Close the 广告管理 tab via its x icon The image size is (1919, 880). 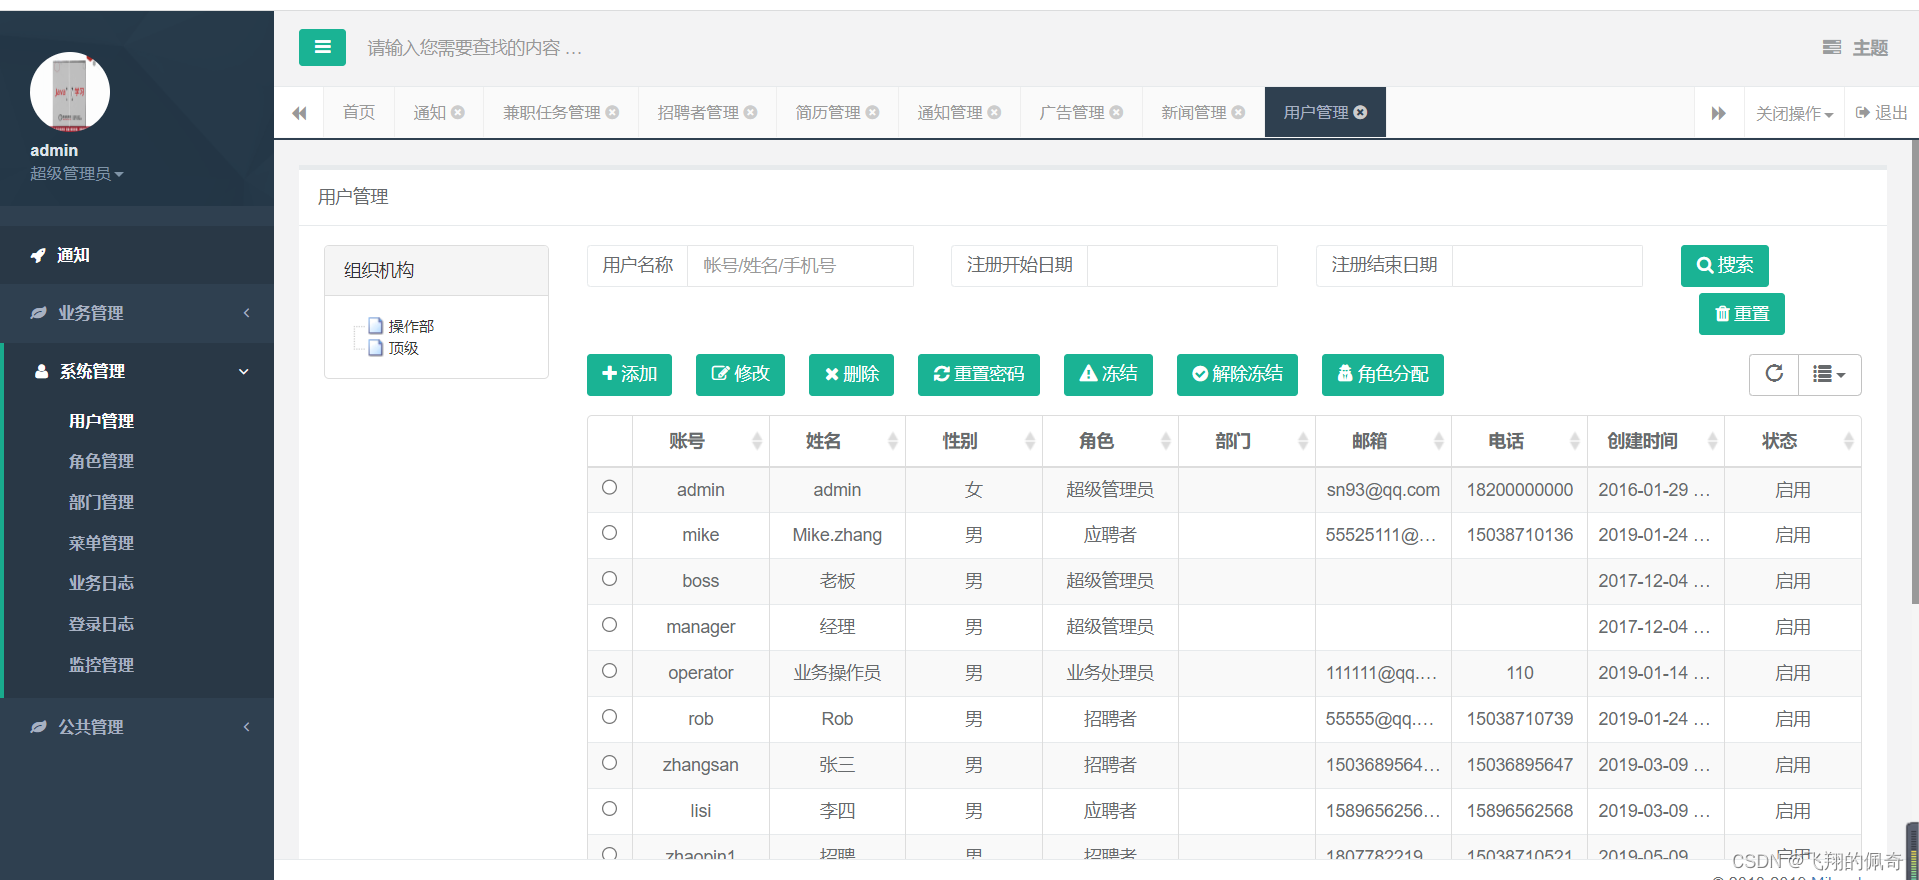(1117, 112)
